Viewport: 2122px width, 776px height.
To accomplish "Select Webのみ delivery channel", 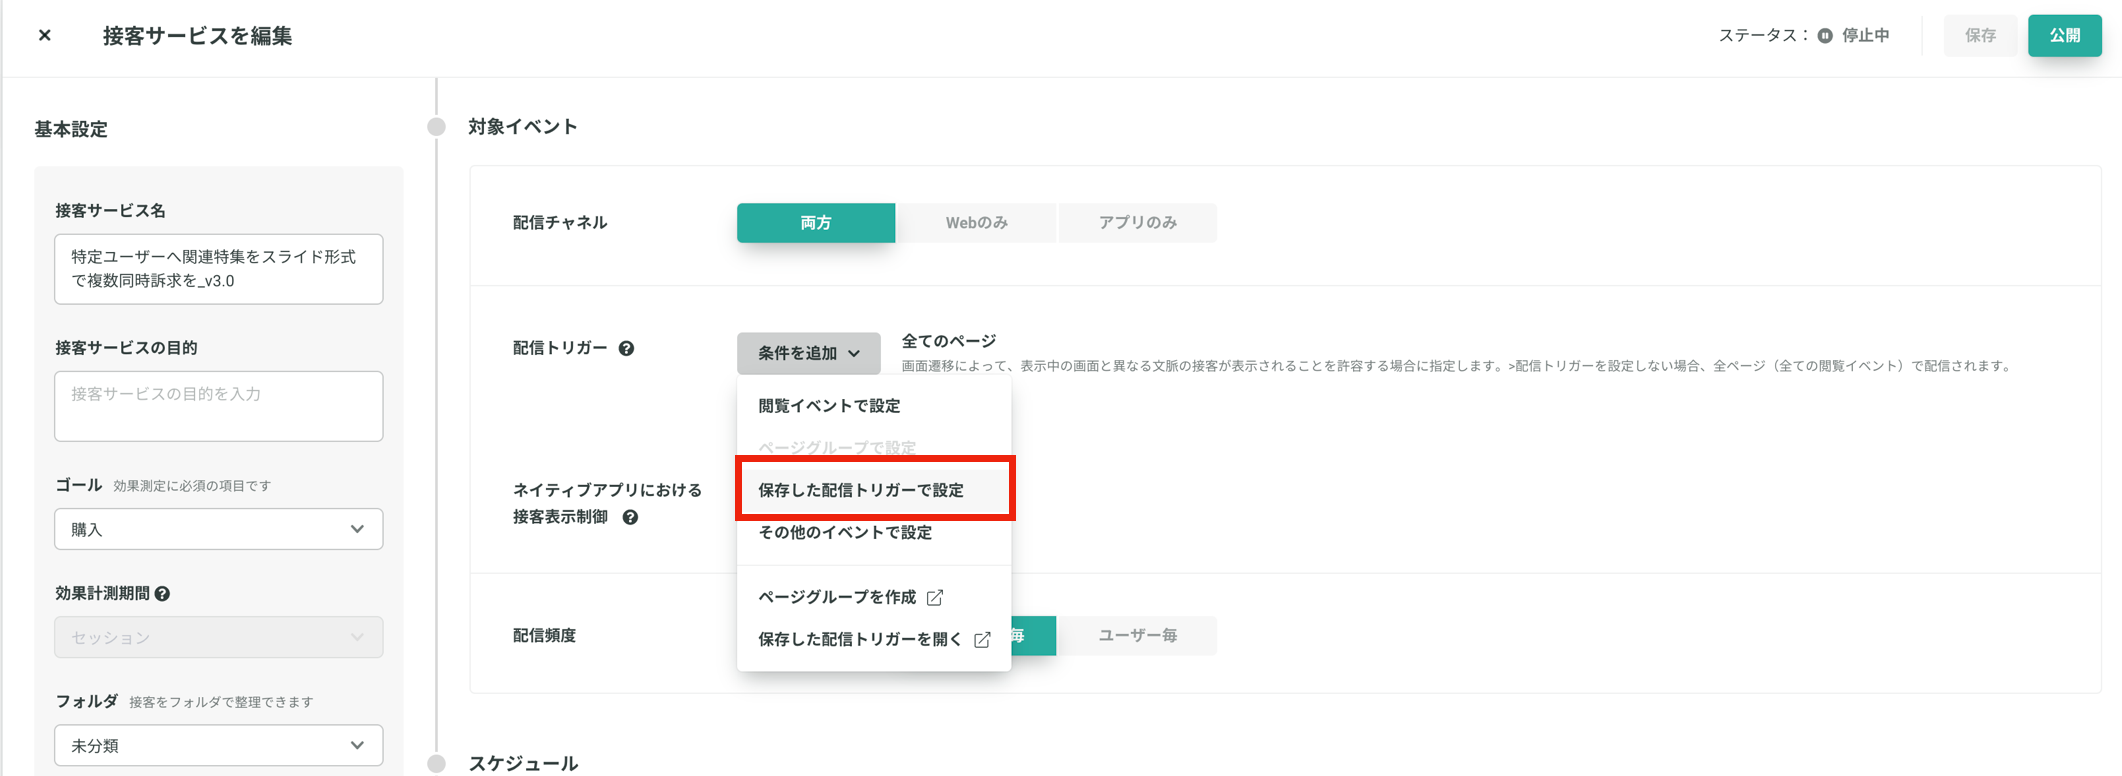I will (x=976, y=223).
